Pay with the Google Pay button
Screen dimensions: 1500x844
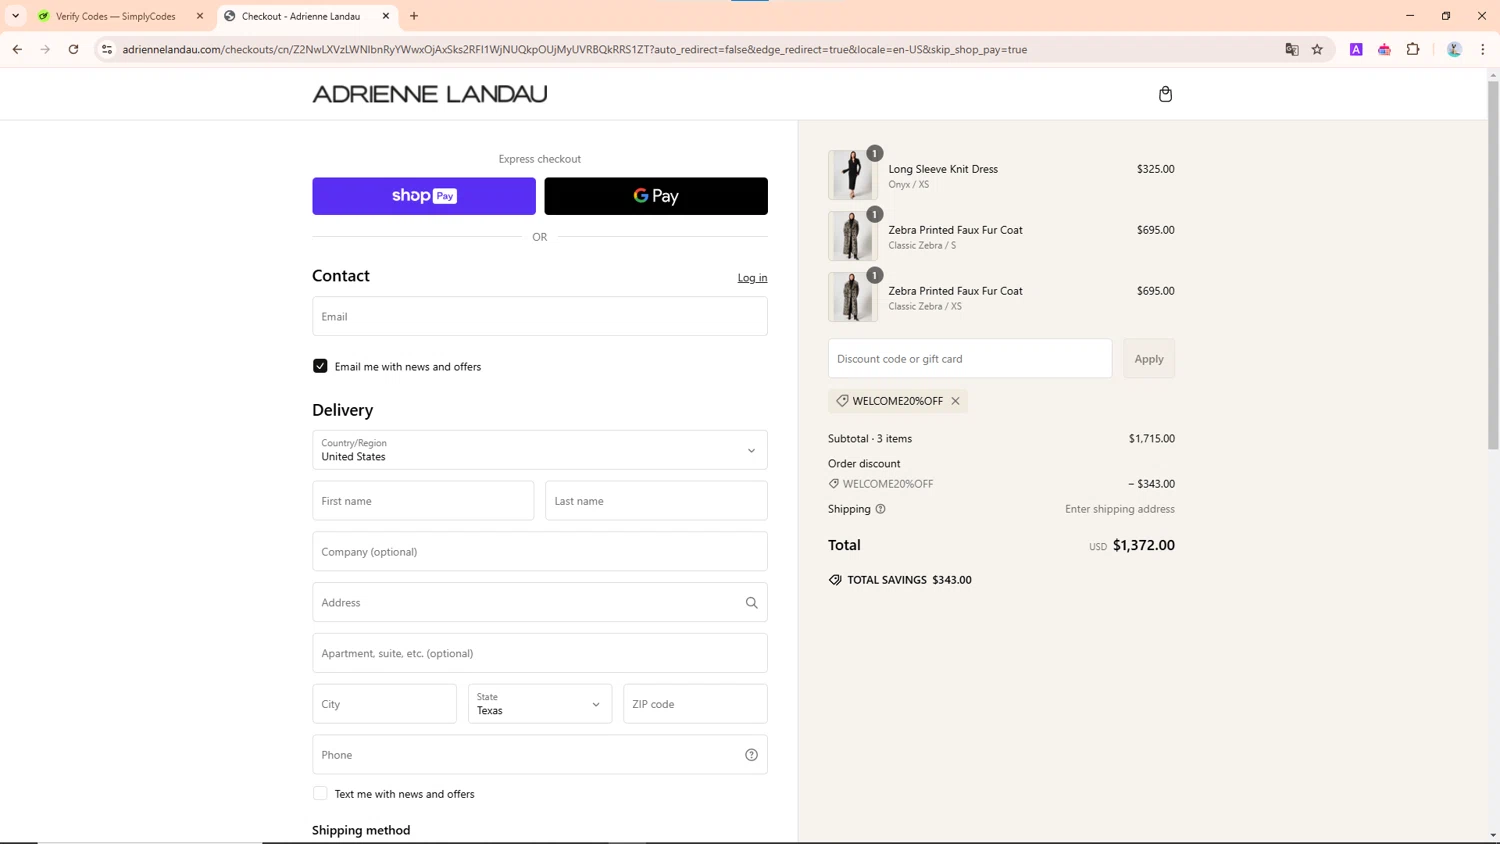point(656,196)
